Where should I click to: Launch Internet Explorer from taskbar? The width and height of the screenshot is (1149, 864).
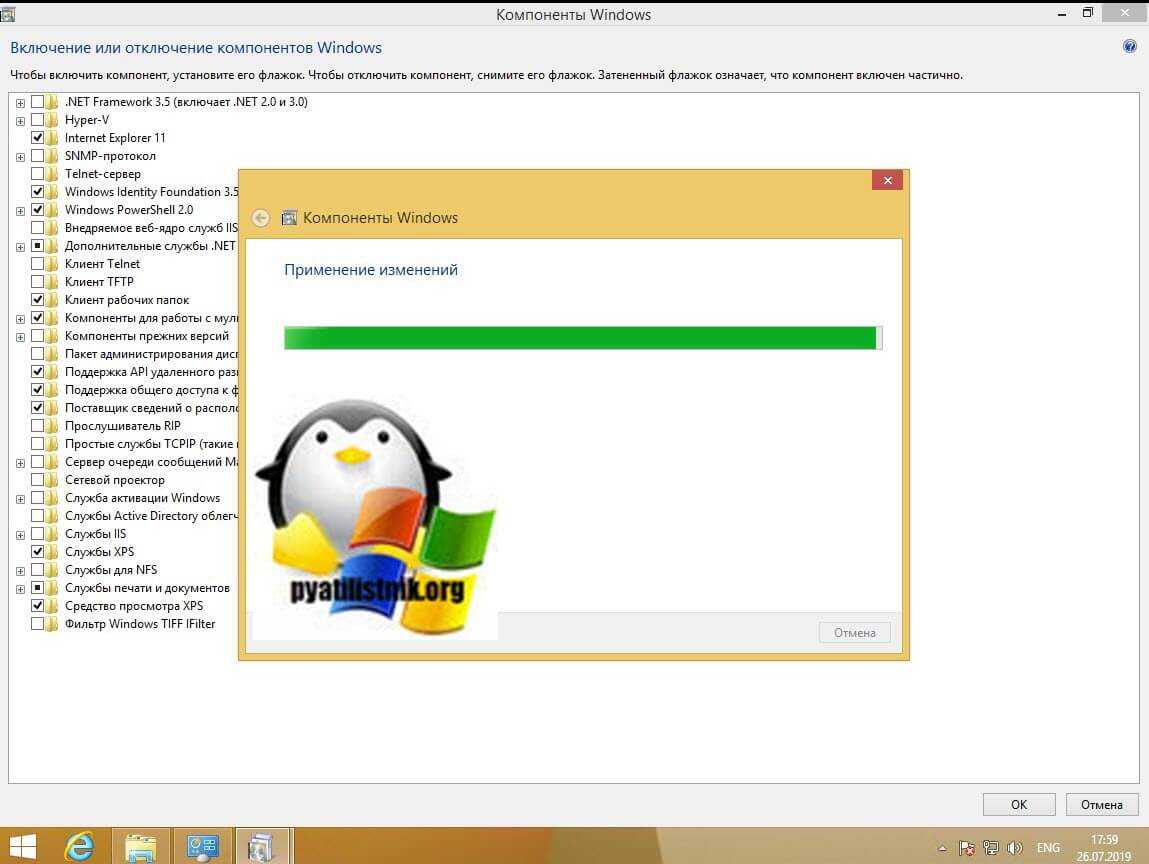click(x=79, y=846)
